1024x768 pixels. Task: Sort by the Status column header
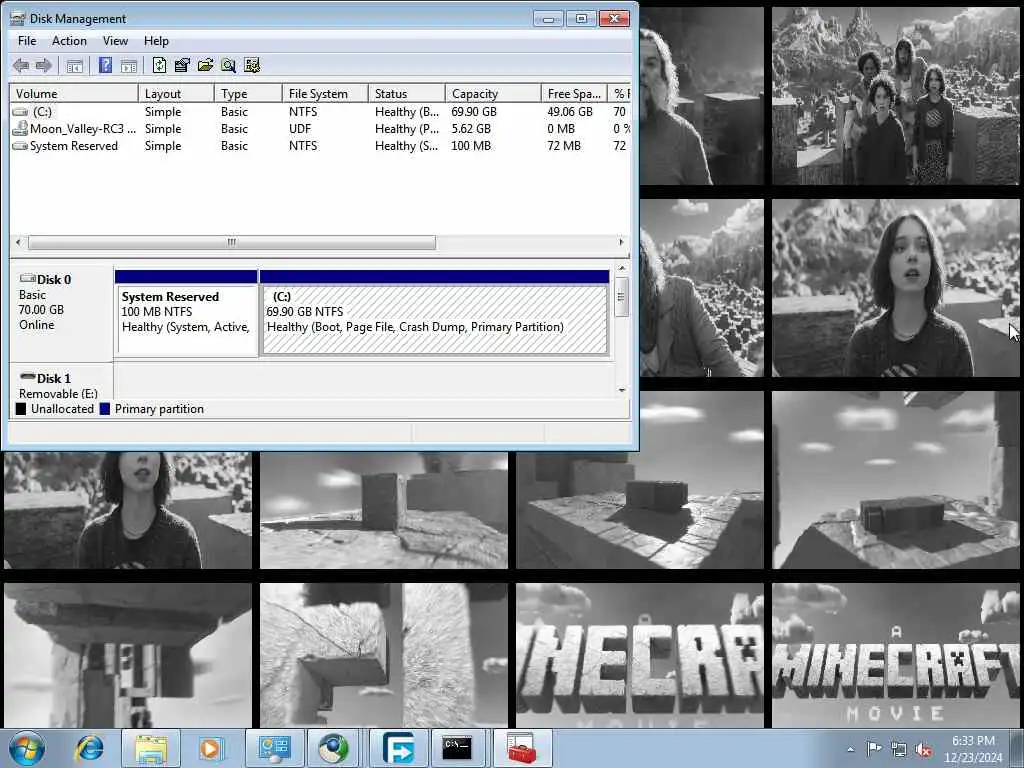point(406,93)
